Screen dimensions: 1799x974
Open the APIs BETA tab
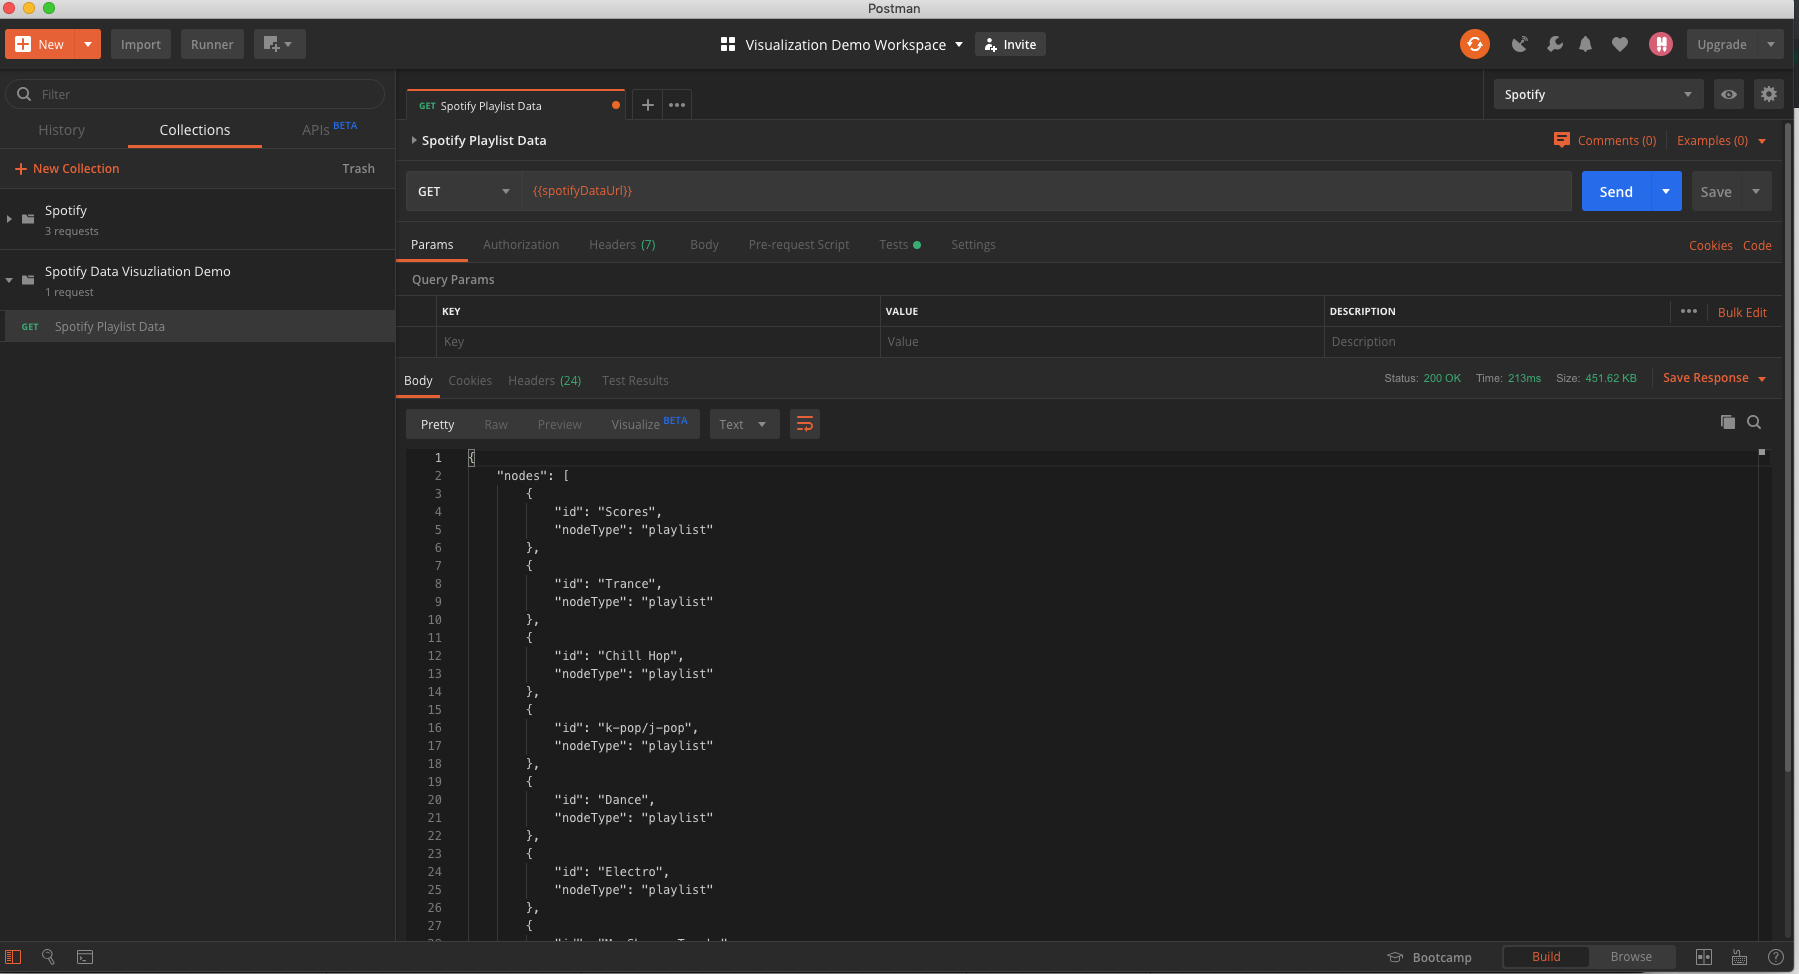click(329, 129)
